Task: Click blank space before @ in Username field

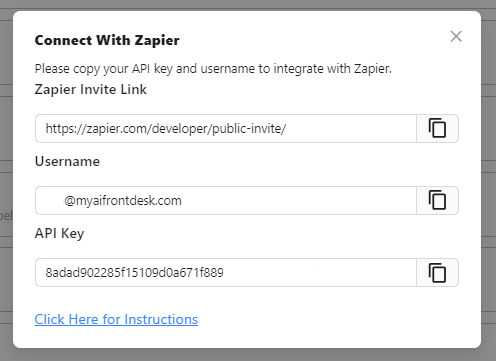Action: pos(53,201)
